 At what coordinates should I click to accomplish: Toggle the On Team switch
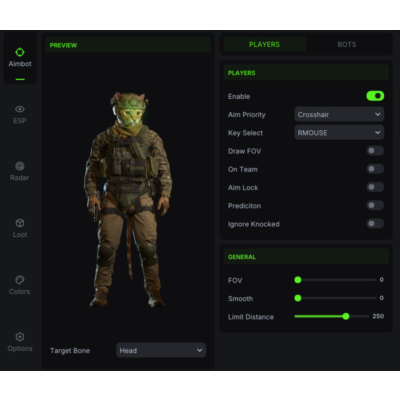click(375, 169)
